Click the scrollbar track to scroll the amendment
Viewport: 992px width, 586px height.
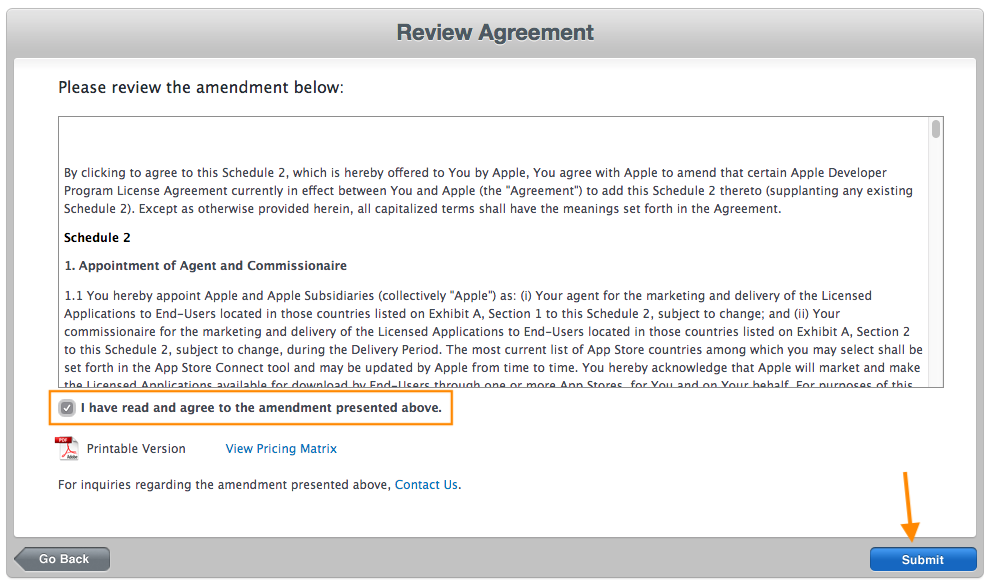[934, 280]
